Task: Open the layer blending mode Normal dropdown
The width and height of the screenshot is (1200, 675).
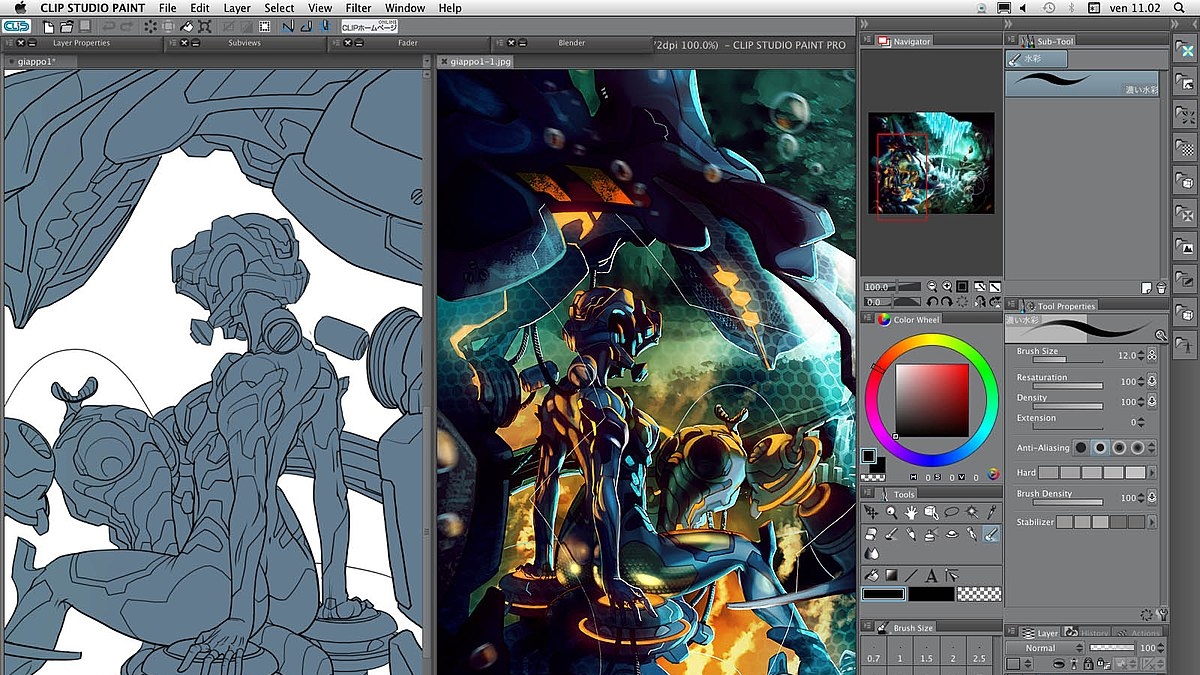Action: click(x=1045, y=648)
